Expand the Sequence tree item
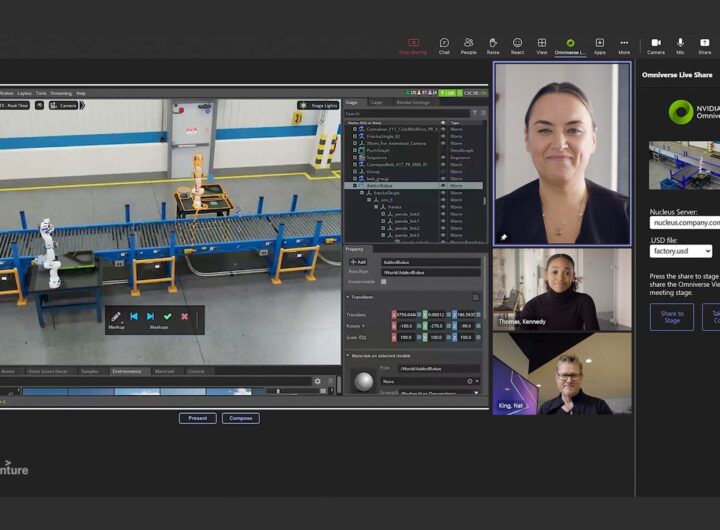This screenshot has height=530, width=720. (355, 158)
